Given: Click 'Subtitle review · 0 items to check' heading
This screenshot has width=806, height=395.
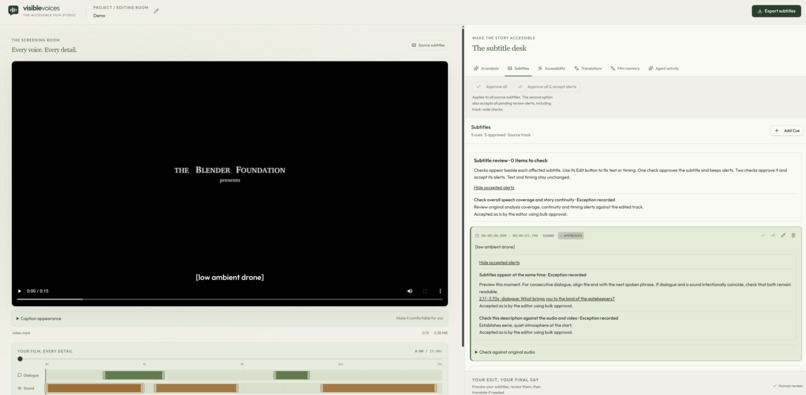Looking at the screenshot, I should 510,160.
